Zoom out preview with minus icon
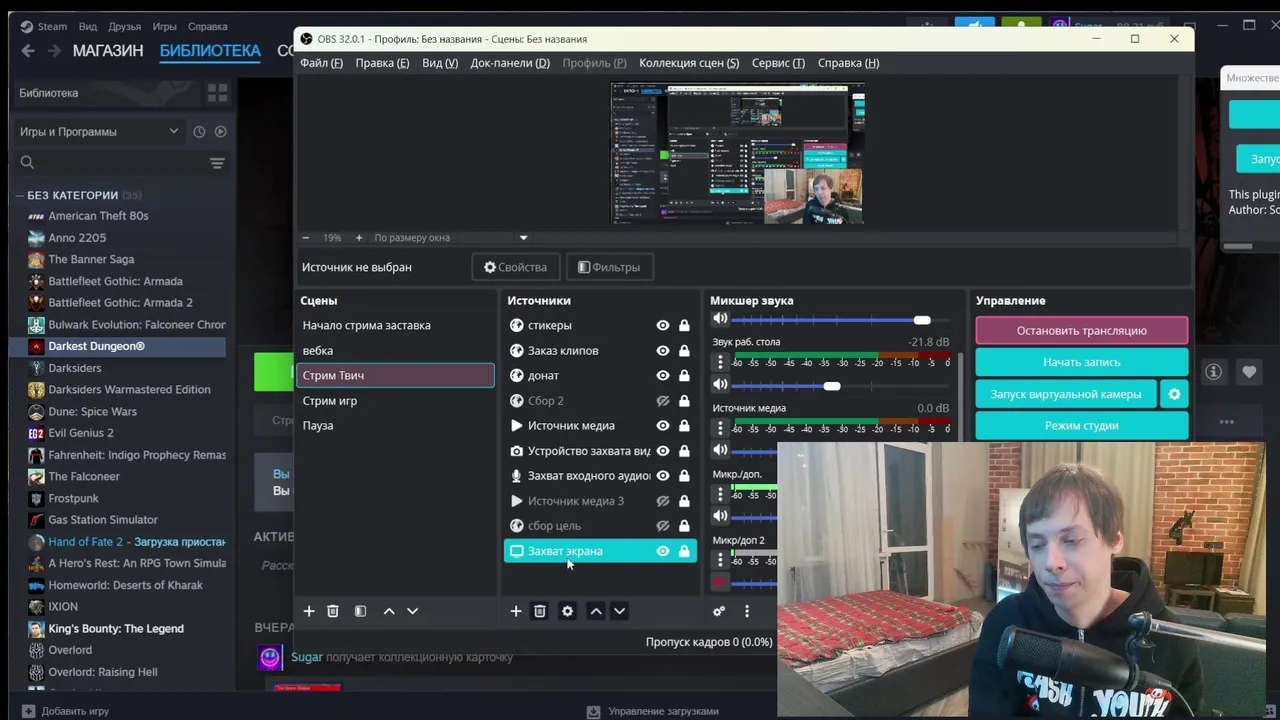 tap(306, 238)
